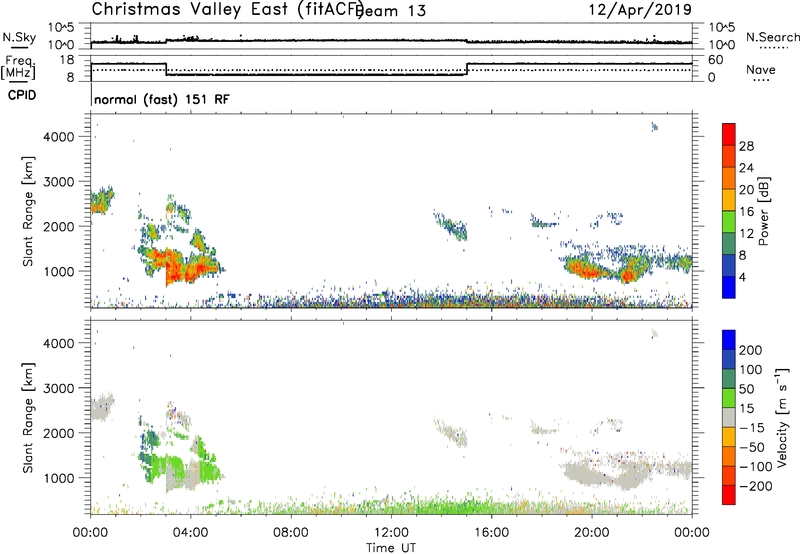Pick the yellow 16–20 dB power colorbar segment
The width and height of the screenshot is (800, 554).
click(729, 200)
